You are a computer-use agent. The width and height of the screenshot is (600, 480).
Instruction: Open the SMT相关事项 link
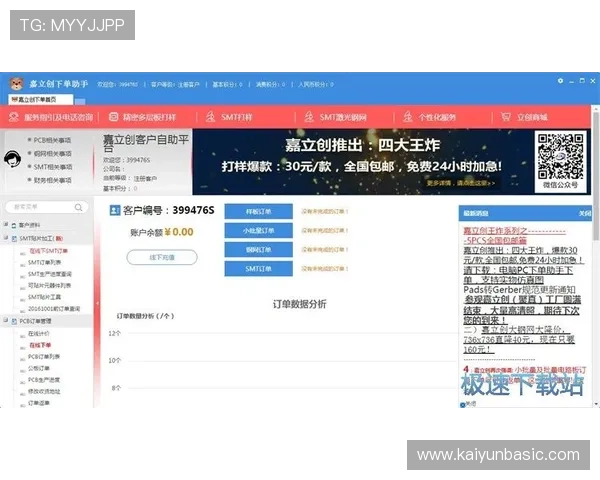(x=52, y=167)
